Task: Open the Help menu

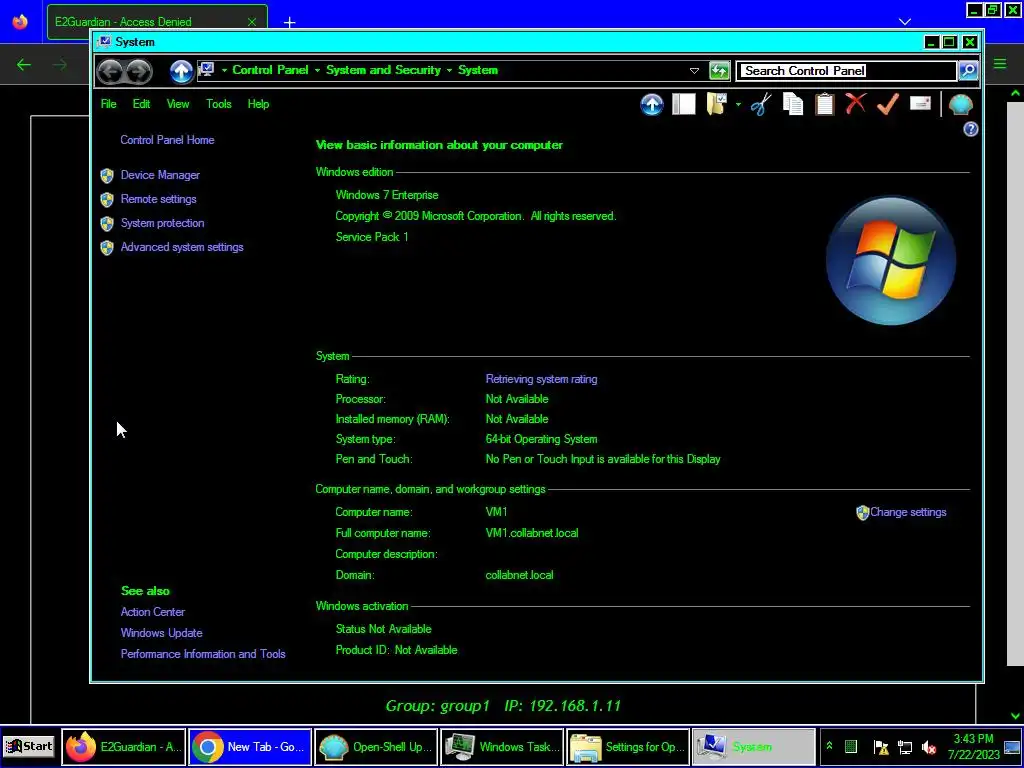Action: pyautogui.click(x=258, y=104)
